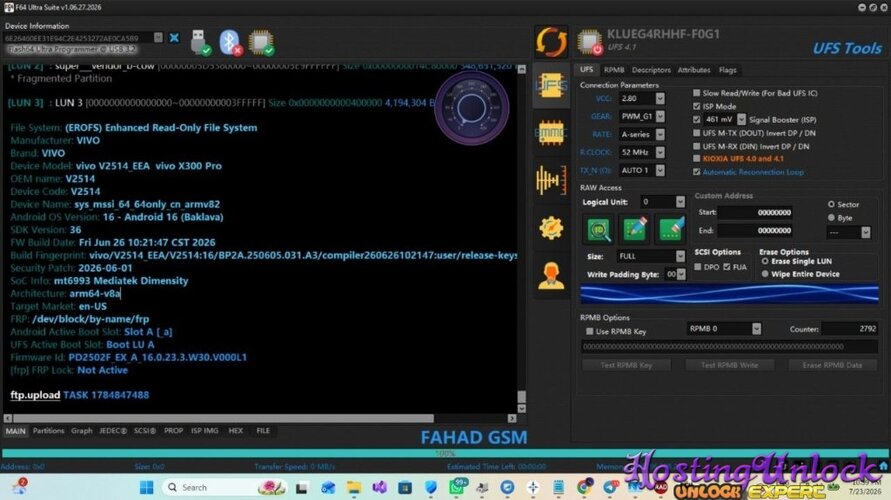The image size is (891, 500).
Task: Open the waveform signal sidebar icon
Action: pos(551,180)
